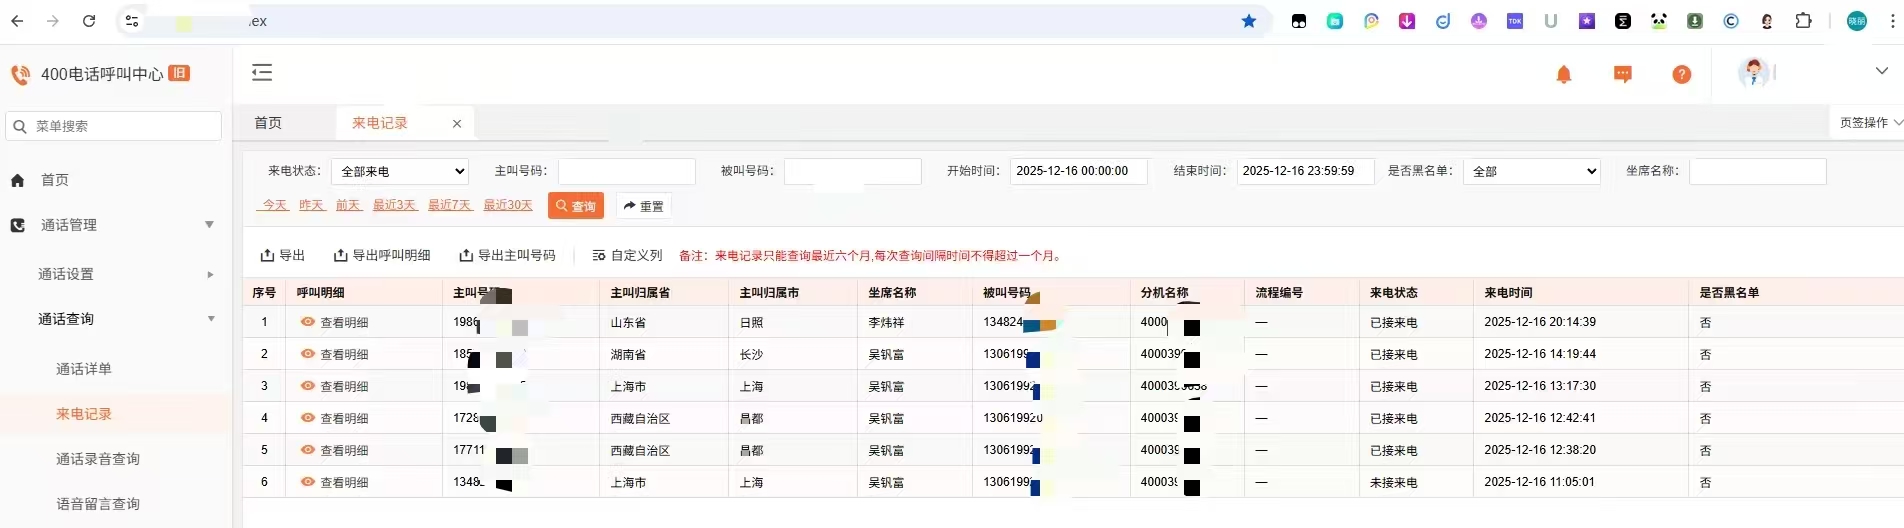Click the 来电时间 column header
The width and height of the screenshot is (1904, 528).
click(x=1508, y=292)
